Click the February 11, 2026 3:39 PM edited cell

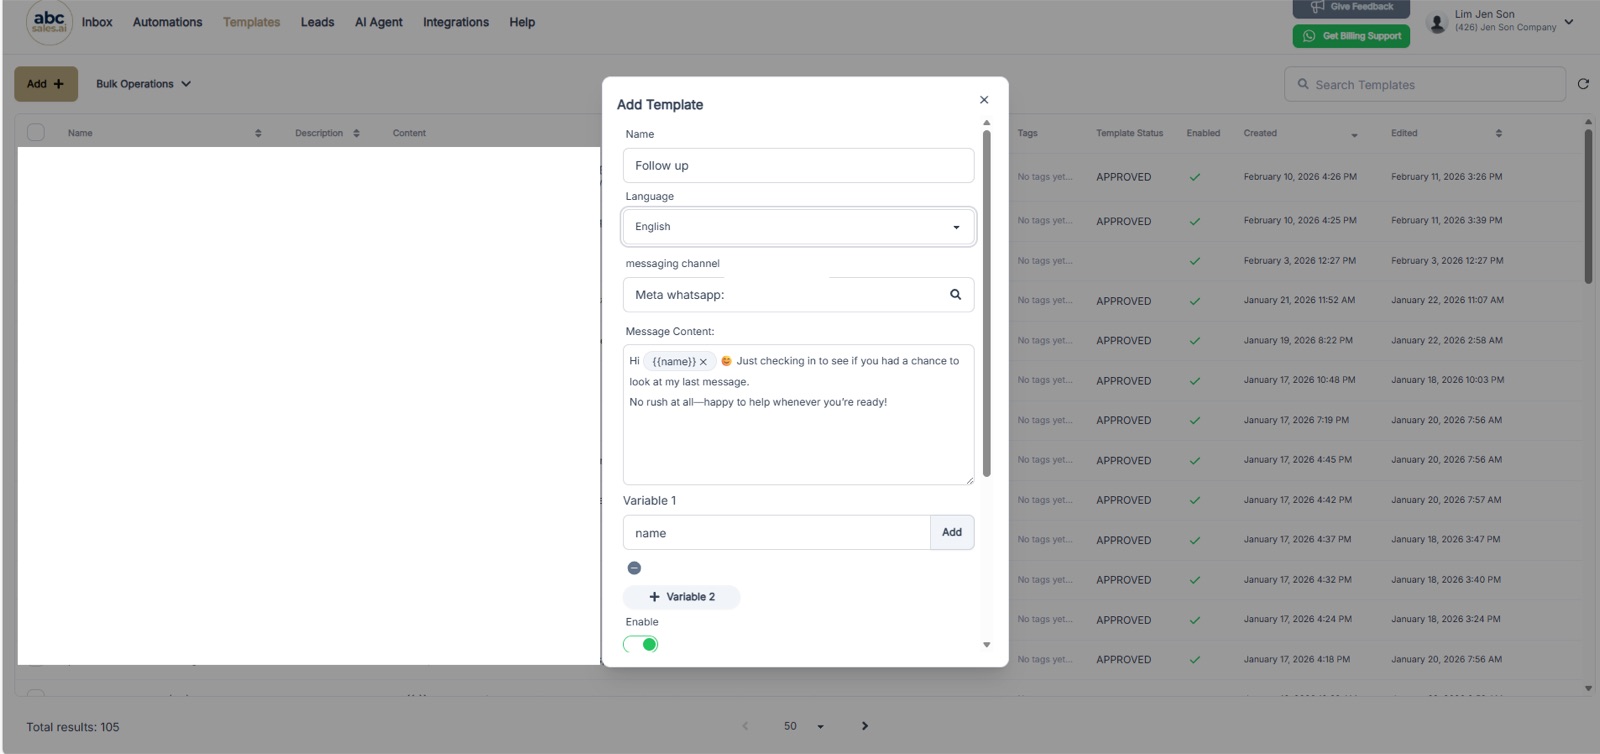pyautogui.click(x=1446, y=220)
